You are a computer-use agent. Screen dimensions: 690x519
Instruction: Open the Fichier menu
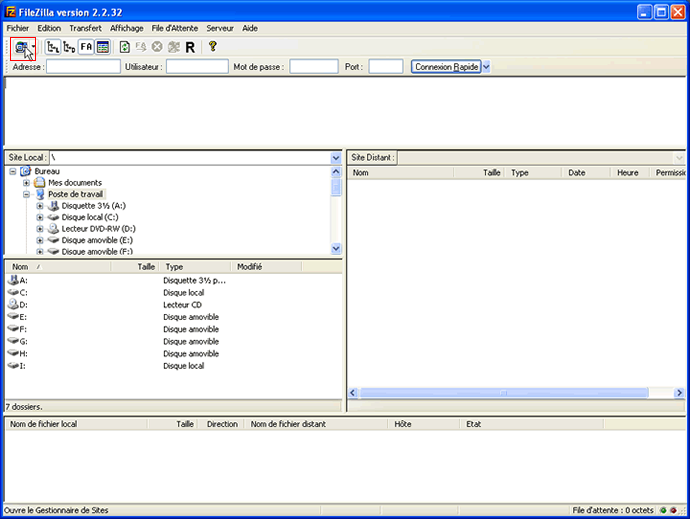(x=18, y=28)
